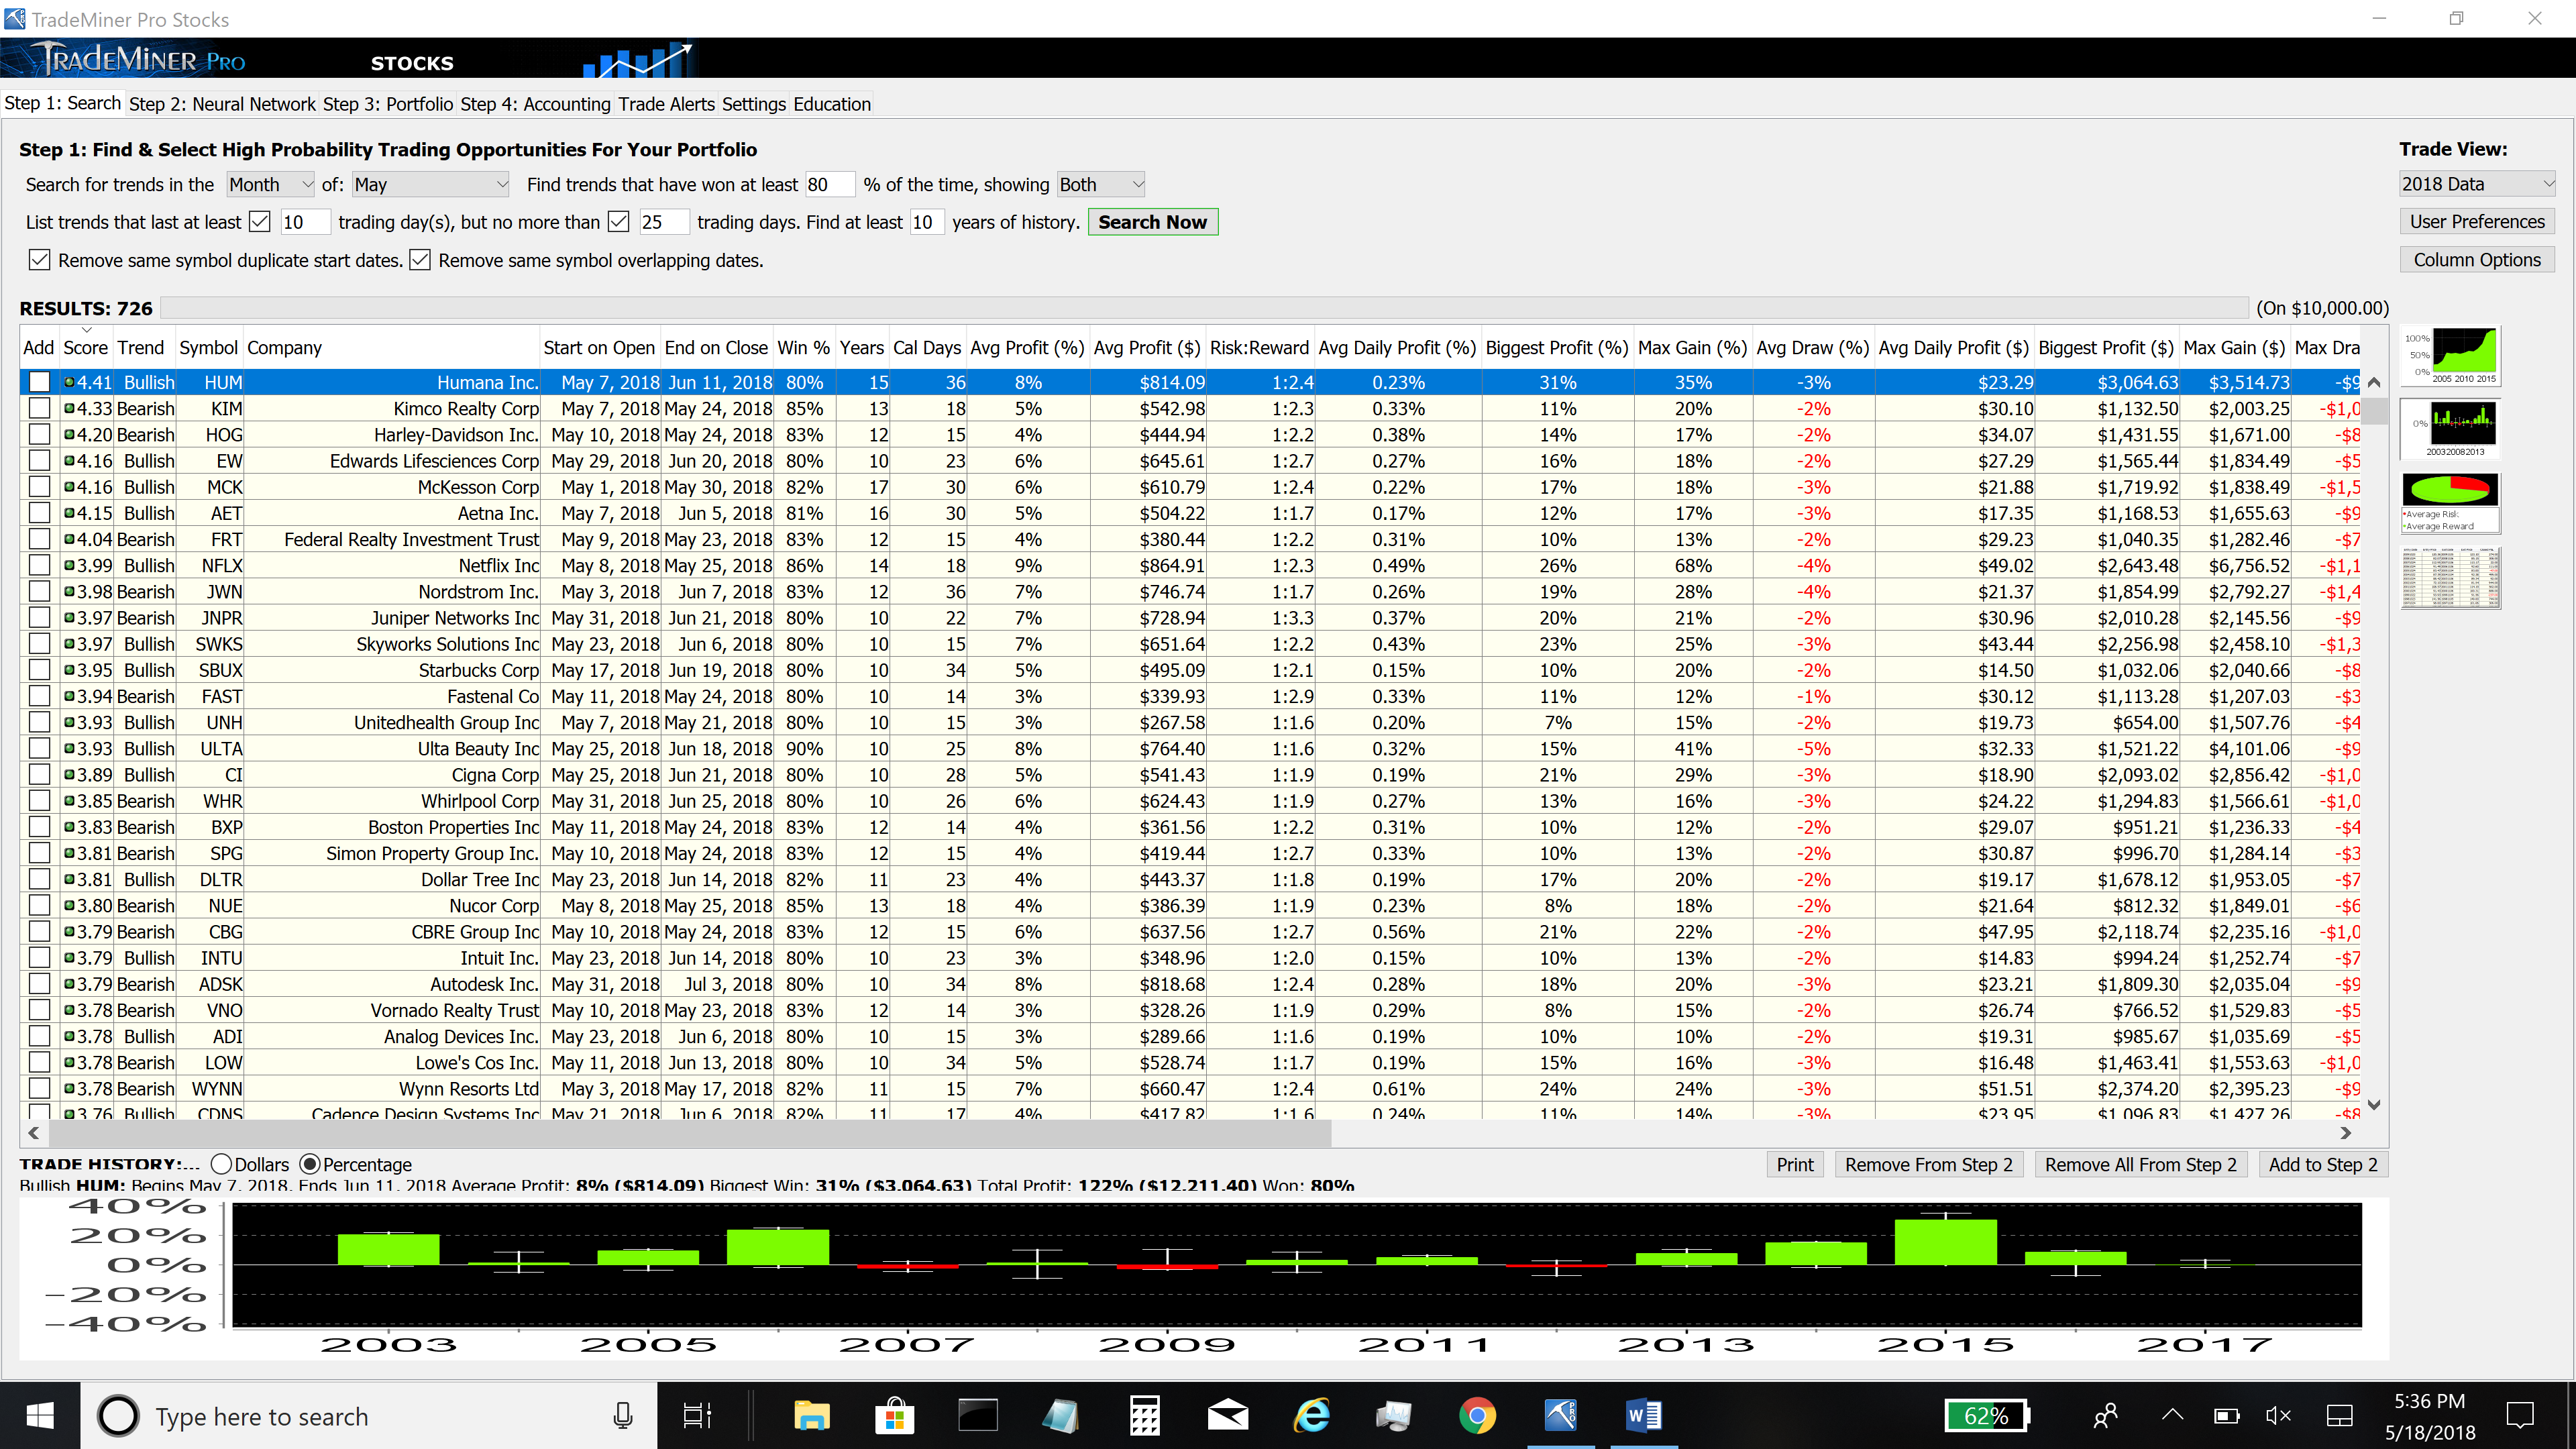
Task: Switch to Step 3: Portfolio tab
Action: point(388,104)
